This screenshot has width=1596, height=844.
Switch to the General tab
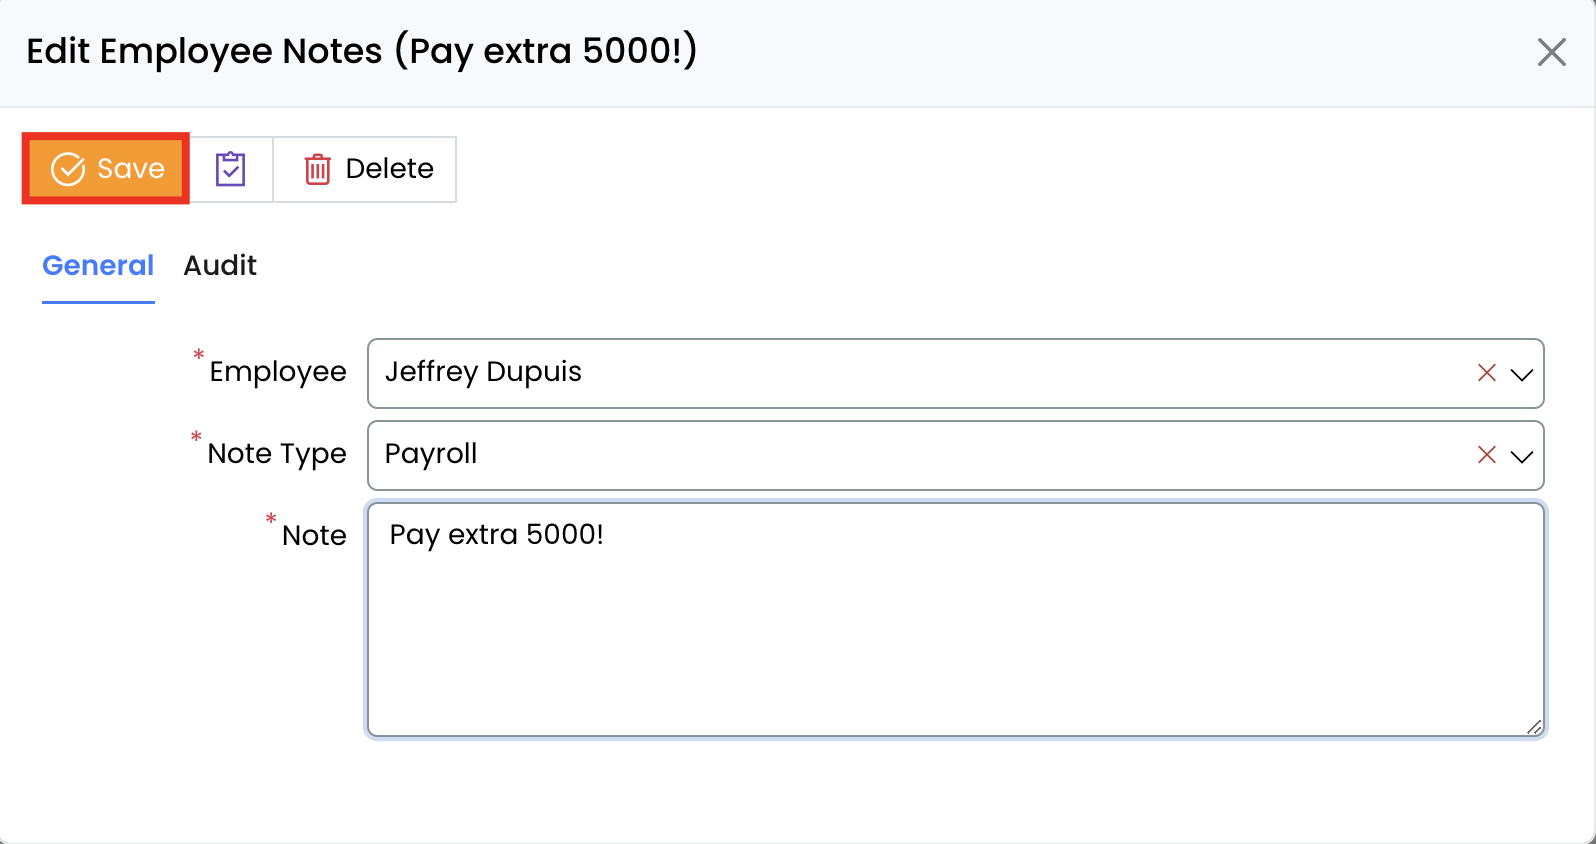pyautogui.click(x=98, y=266)
